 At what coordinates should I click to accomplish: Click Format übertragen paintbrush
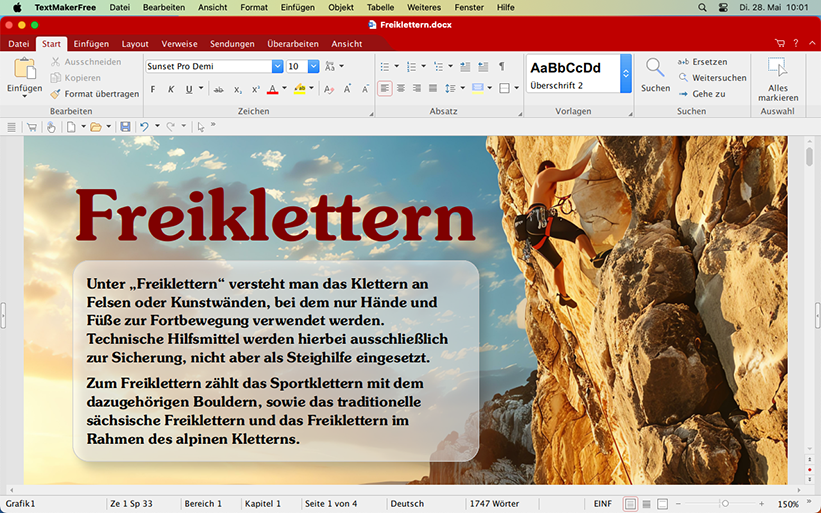coord(95,94)
